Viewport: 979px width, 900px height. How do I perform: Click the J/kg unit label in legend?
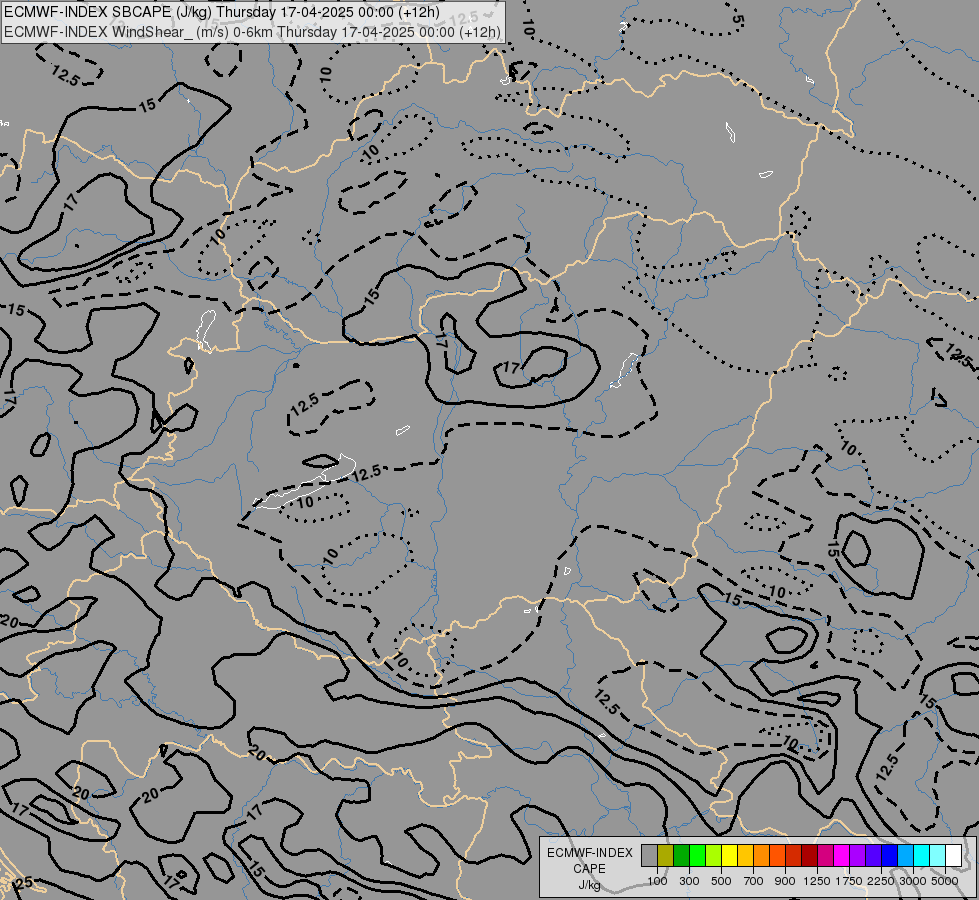(x=589, y=885)
